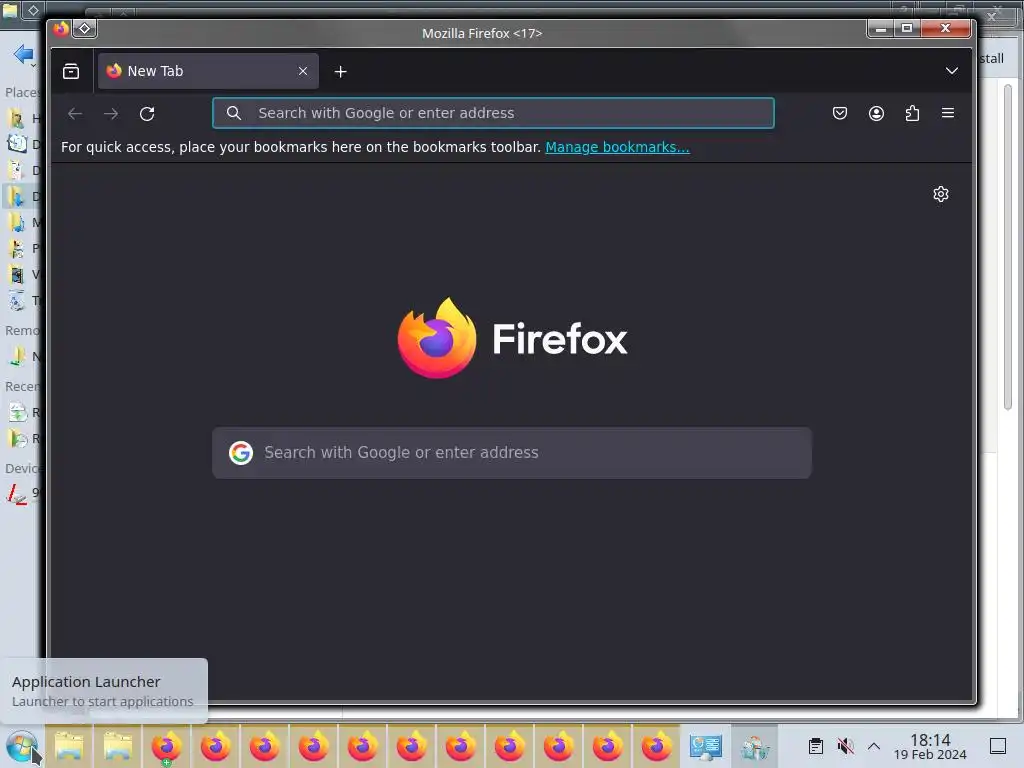Viewport: 1024px width, 768px height.
Task: Click the file manager window's vertical scrollbar
Action: [1008, 248]
